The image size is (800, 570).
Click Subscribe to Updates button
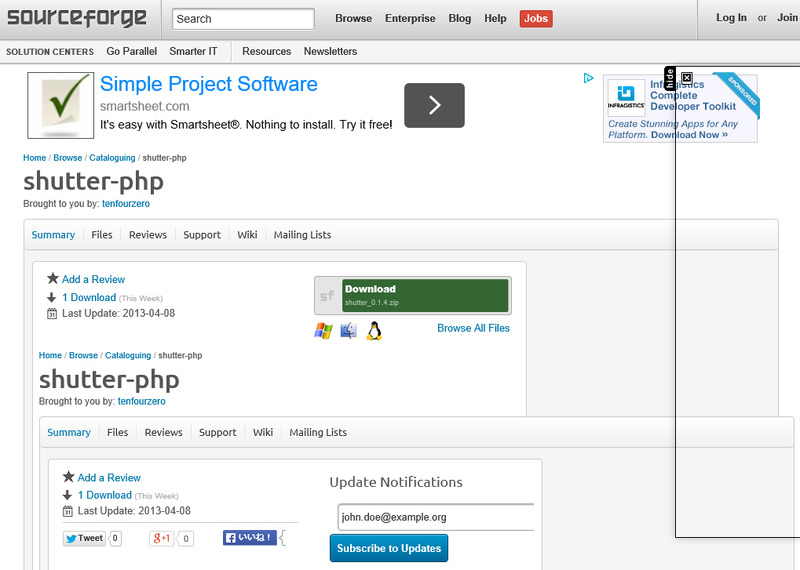pyautogui.click(x=389, y=548)
